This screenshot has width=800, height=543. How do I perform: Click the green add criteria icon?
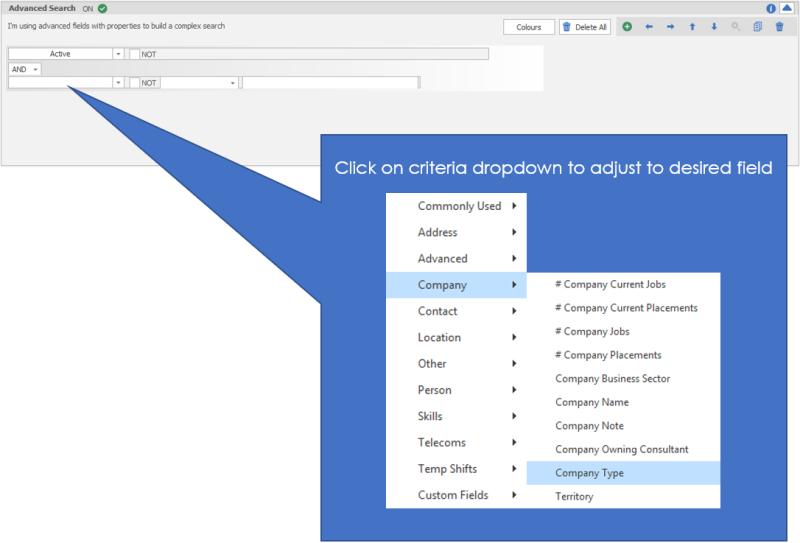(627, 27)
